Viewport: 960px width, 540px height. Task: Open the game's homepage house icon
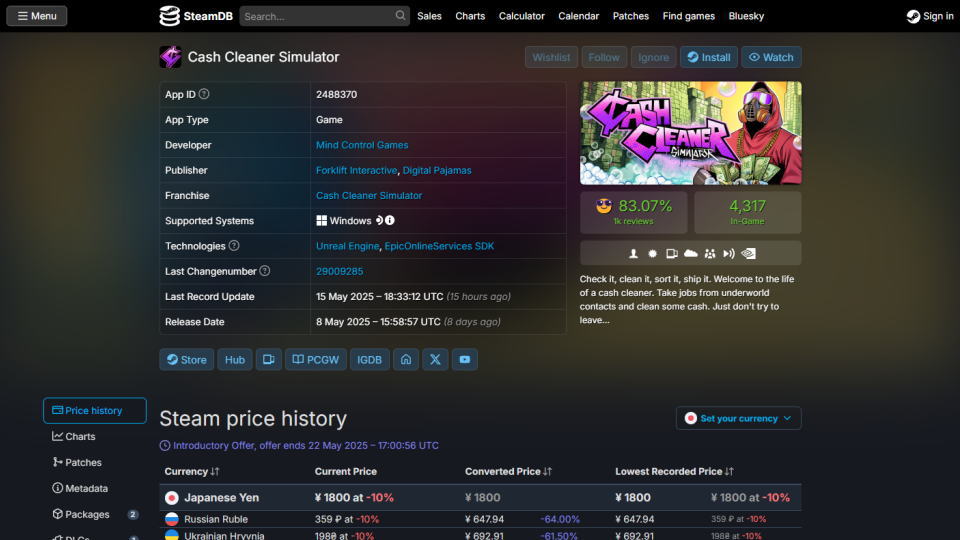pos(406,359)
